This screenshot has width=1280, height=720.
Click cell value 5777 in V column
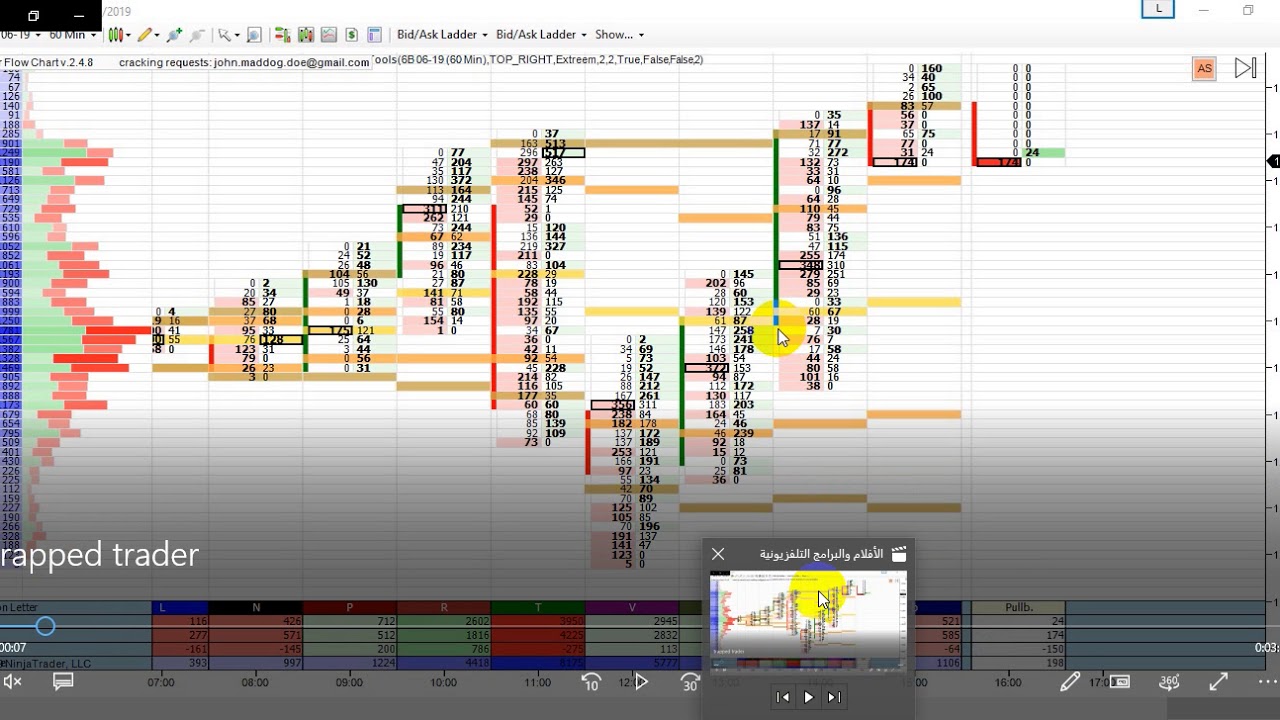(665, 662)
